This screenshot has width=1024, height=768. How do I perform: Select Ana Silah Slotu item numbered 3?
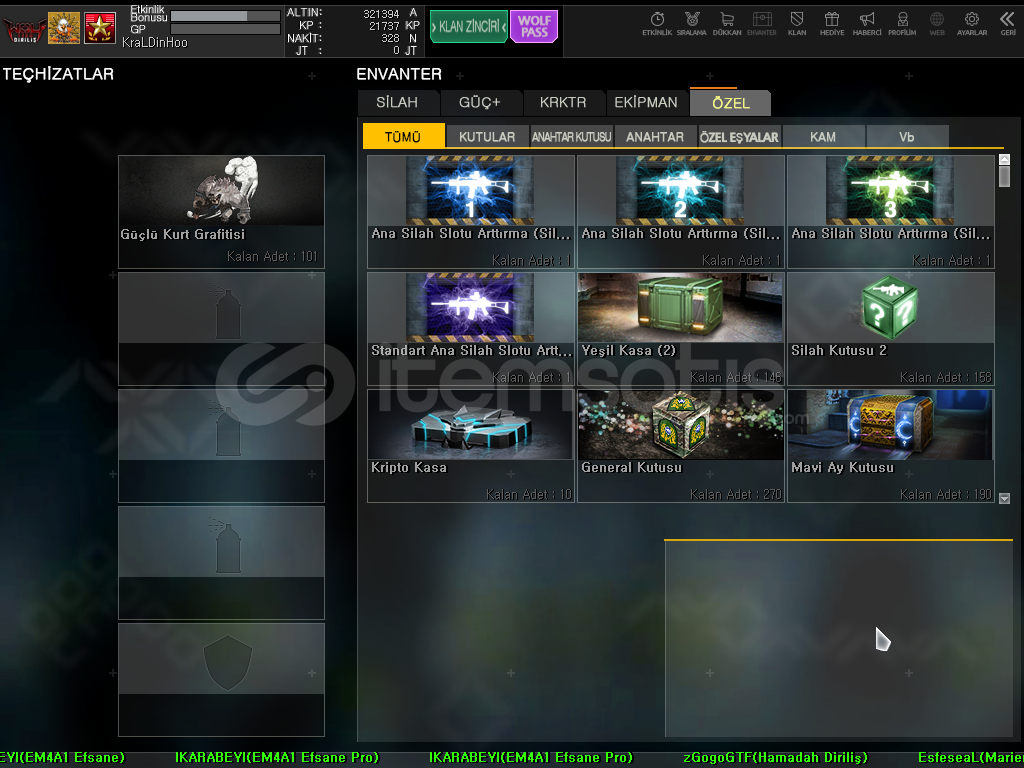tap(891, 212)
